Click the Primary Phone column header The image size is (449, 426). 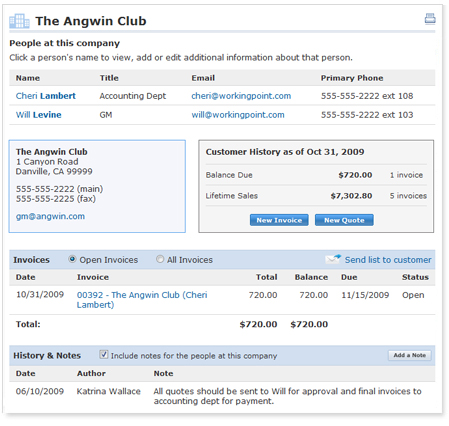(352, 78)
